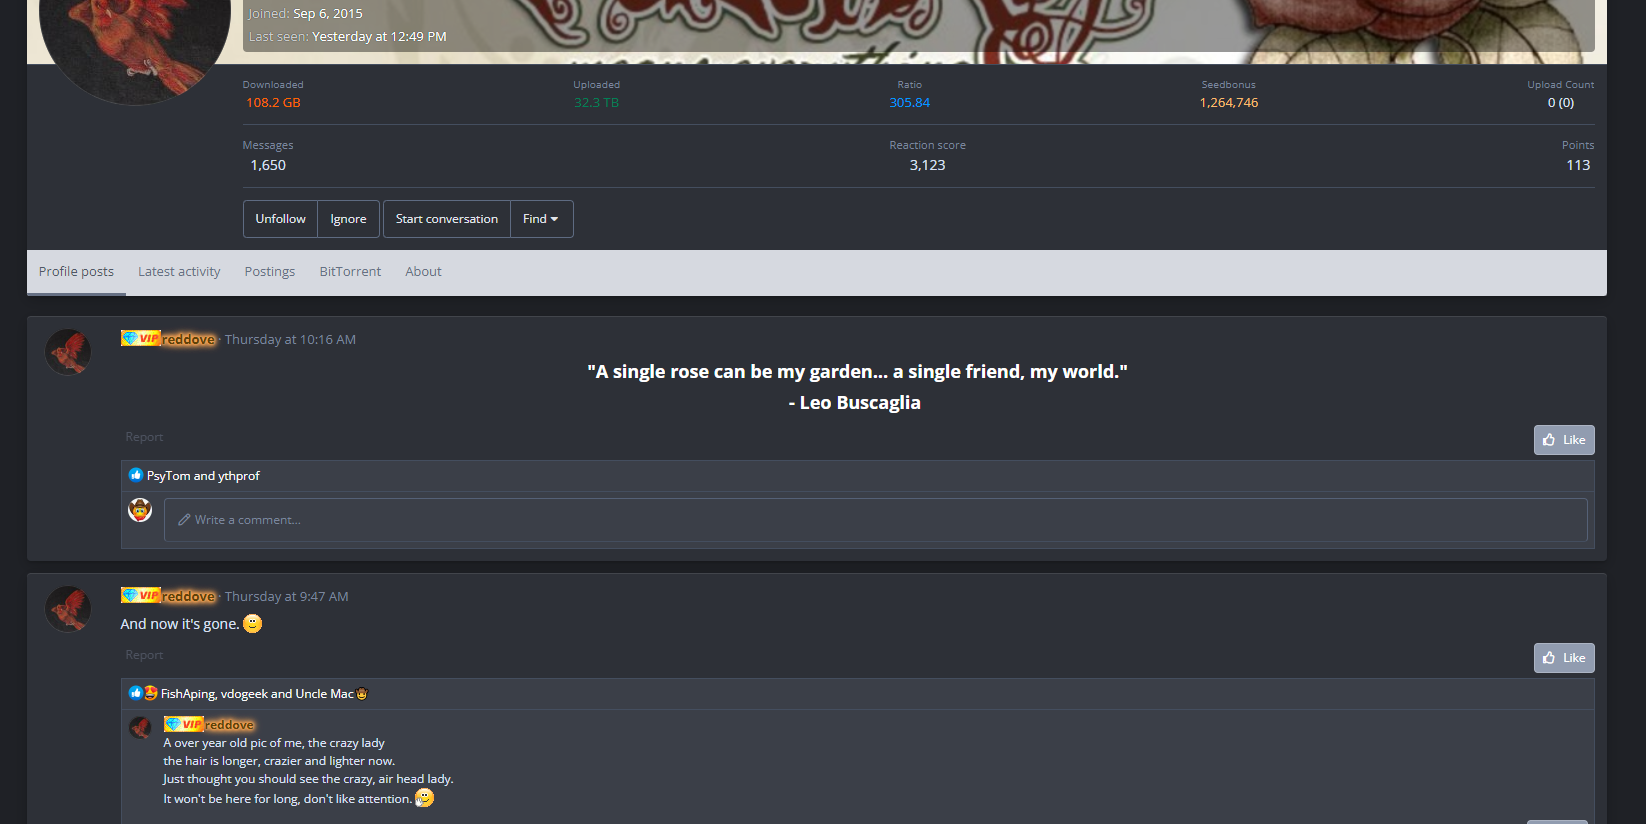Report the Leo Buscaglia quote post
The image size is (1646, 824).
(144, 437)
